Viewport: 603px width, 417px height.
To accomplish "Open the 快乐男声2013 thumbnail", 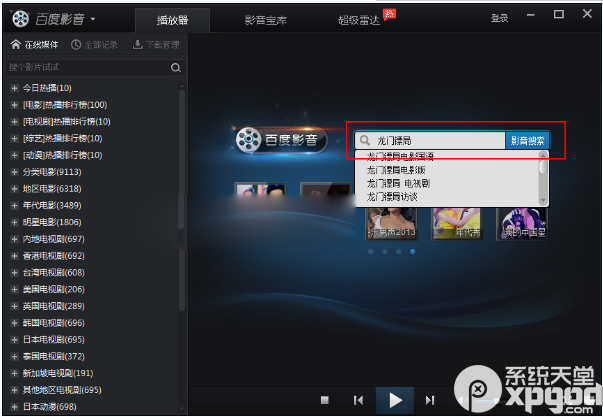I will 391,224.
